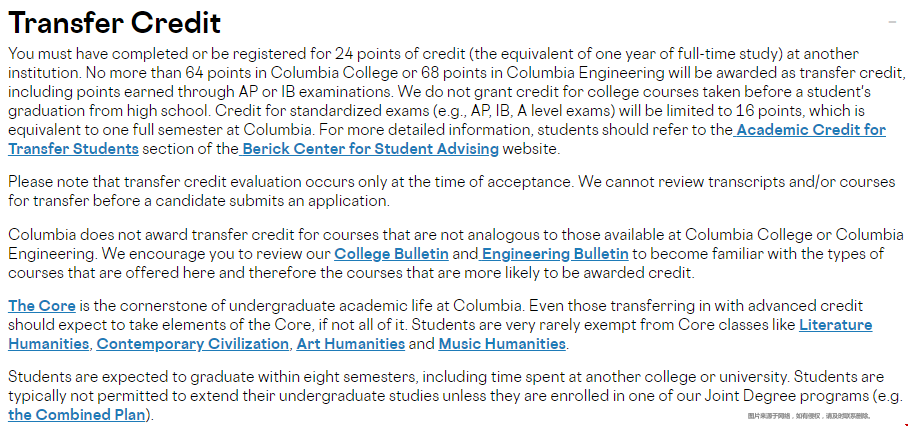Open the Combined Plan link

pyautogui.click(x=77, y=415)
